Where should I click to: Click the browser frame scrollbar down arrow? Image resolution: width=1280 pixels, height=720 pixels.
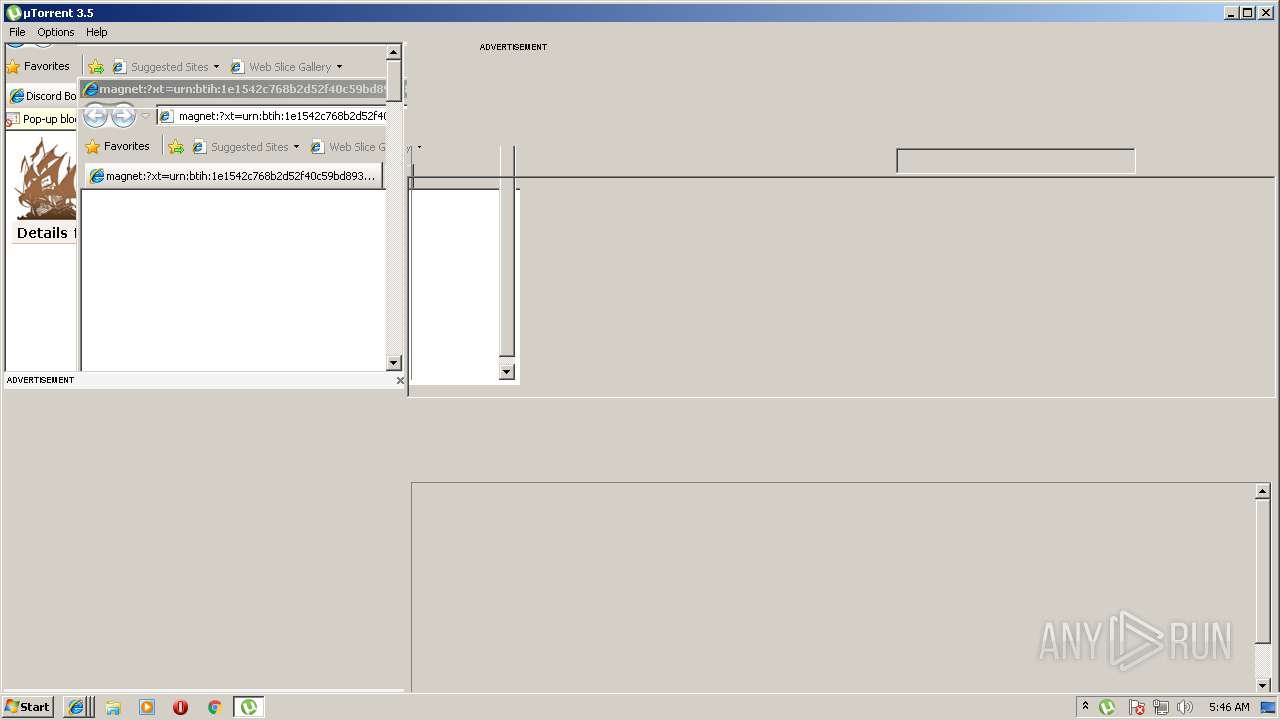click(394, 363)
